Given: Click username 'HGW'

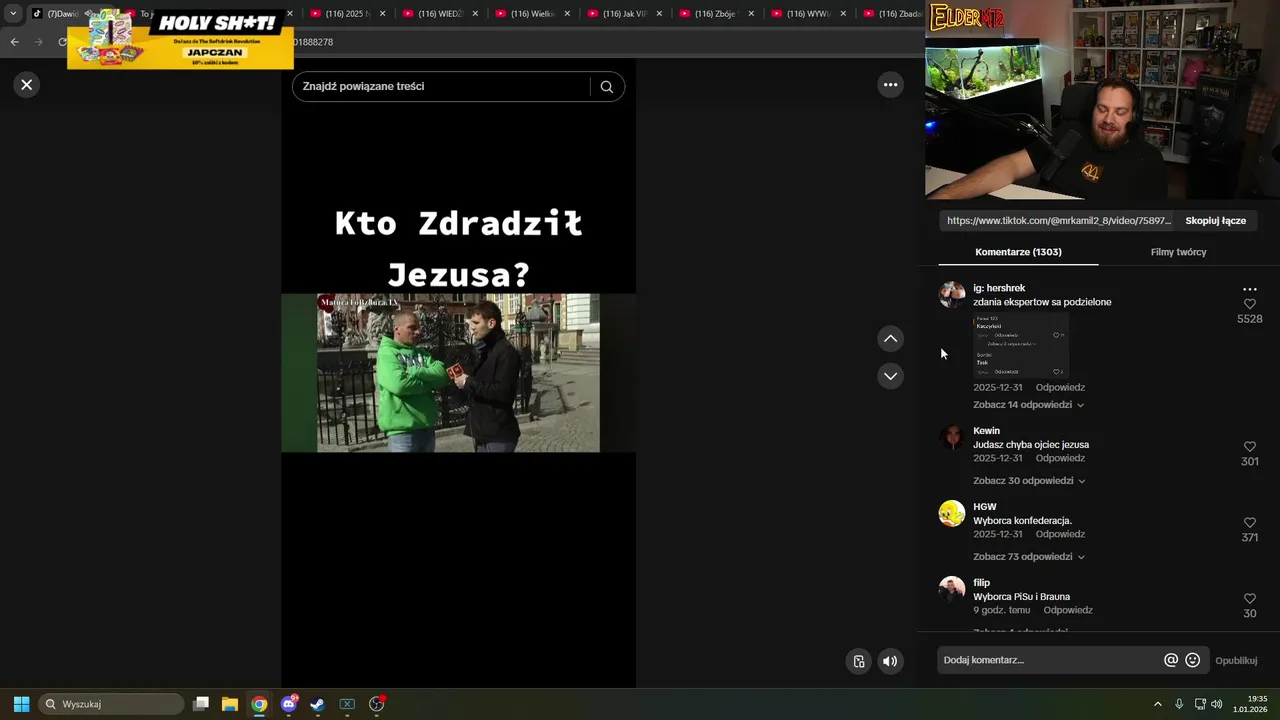Looking at the screenshot, I should 985,507.
